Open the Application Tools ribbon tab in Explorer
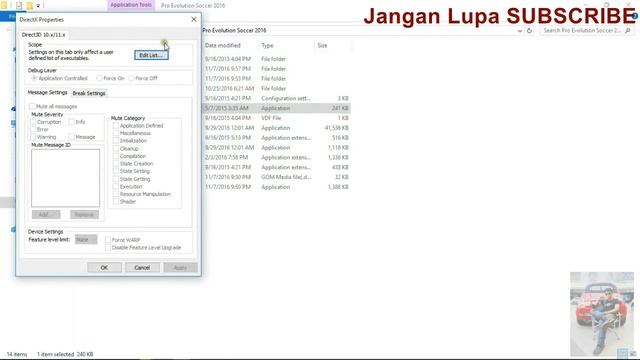 click(131, 5)
